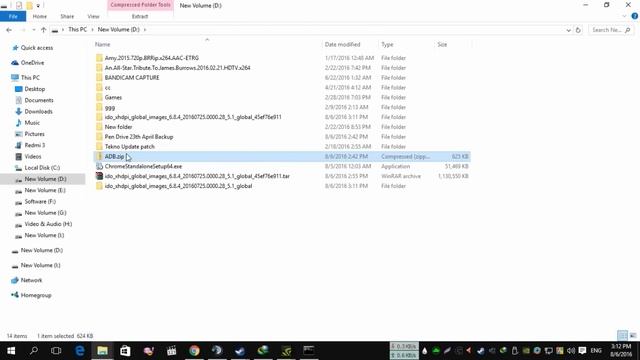Switch to Large icons view in status bar
The height and width of the screenshot is (360, 640).
pos(633,336)
